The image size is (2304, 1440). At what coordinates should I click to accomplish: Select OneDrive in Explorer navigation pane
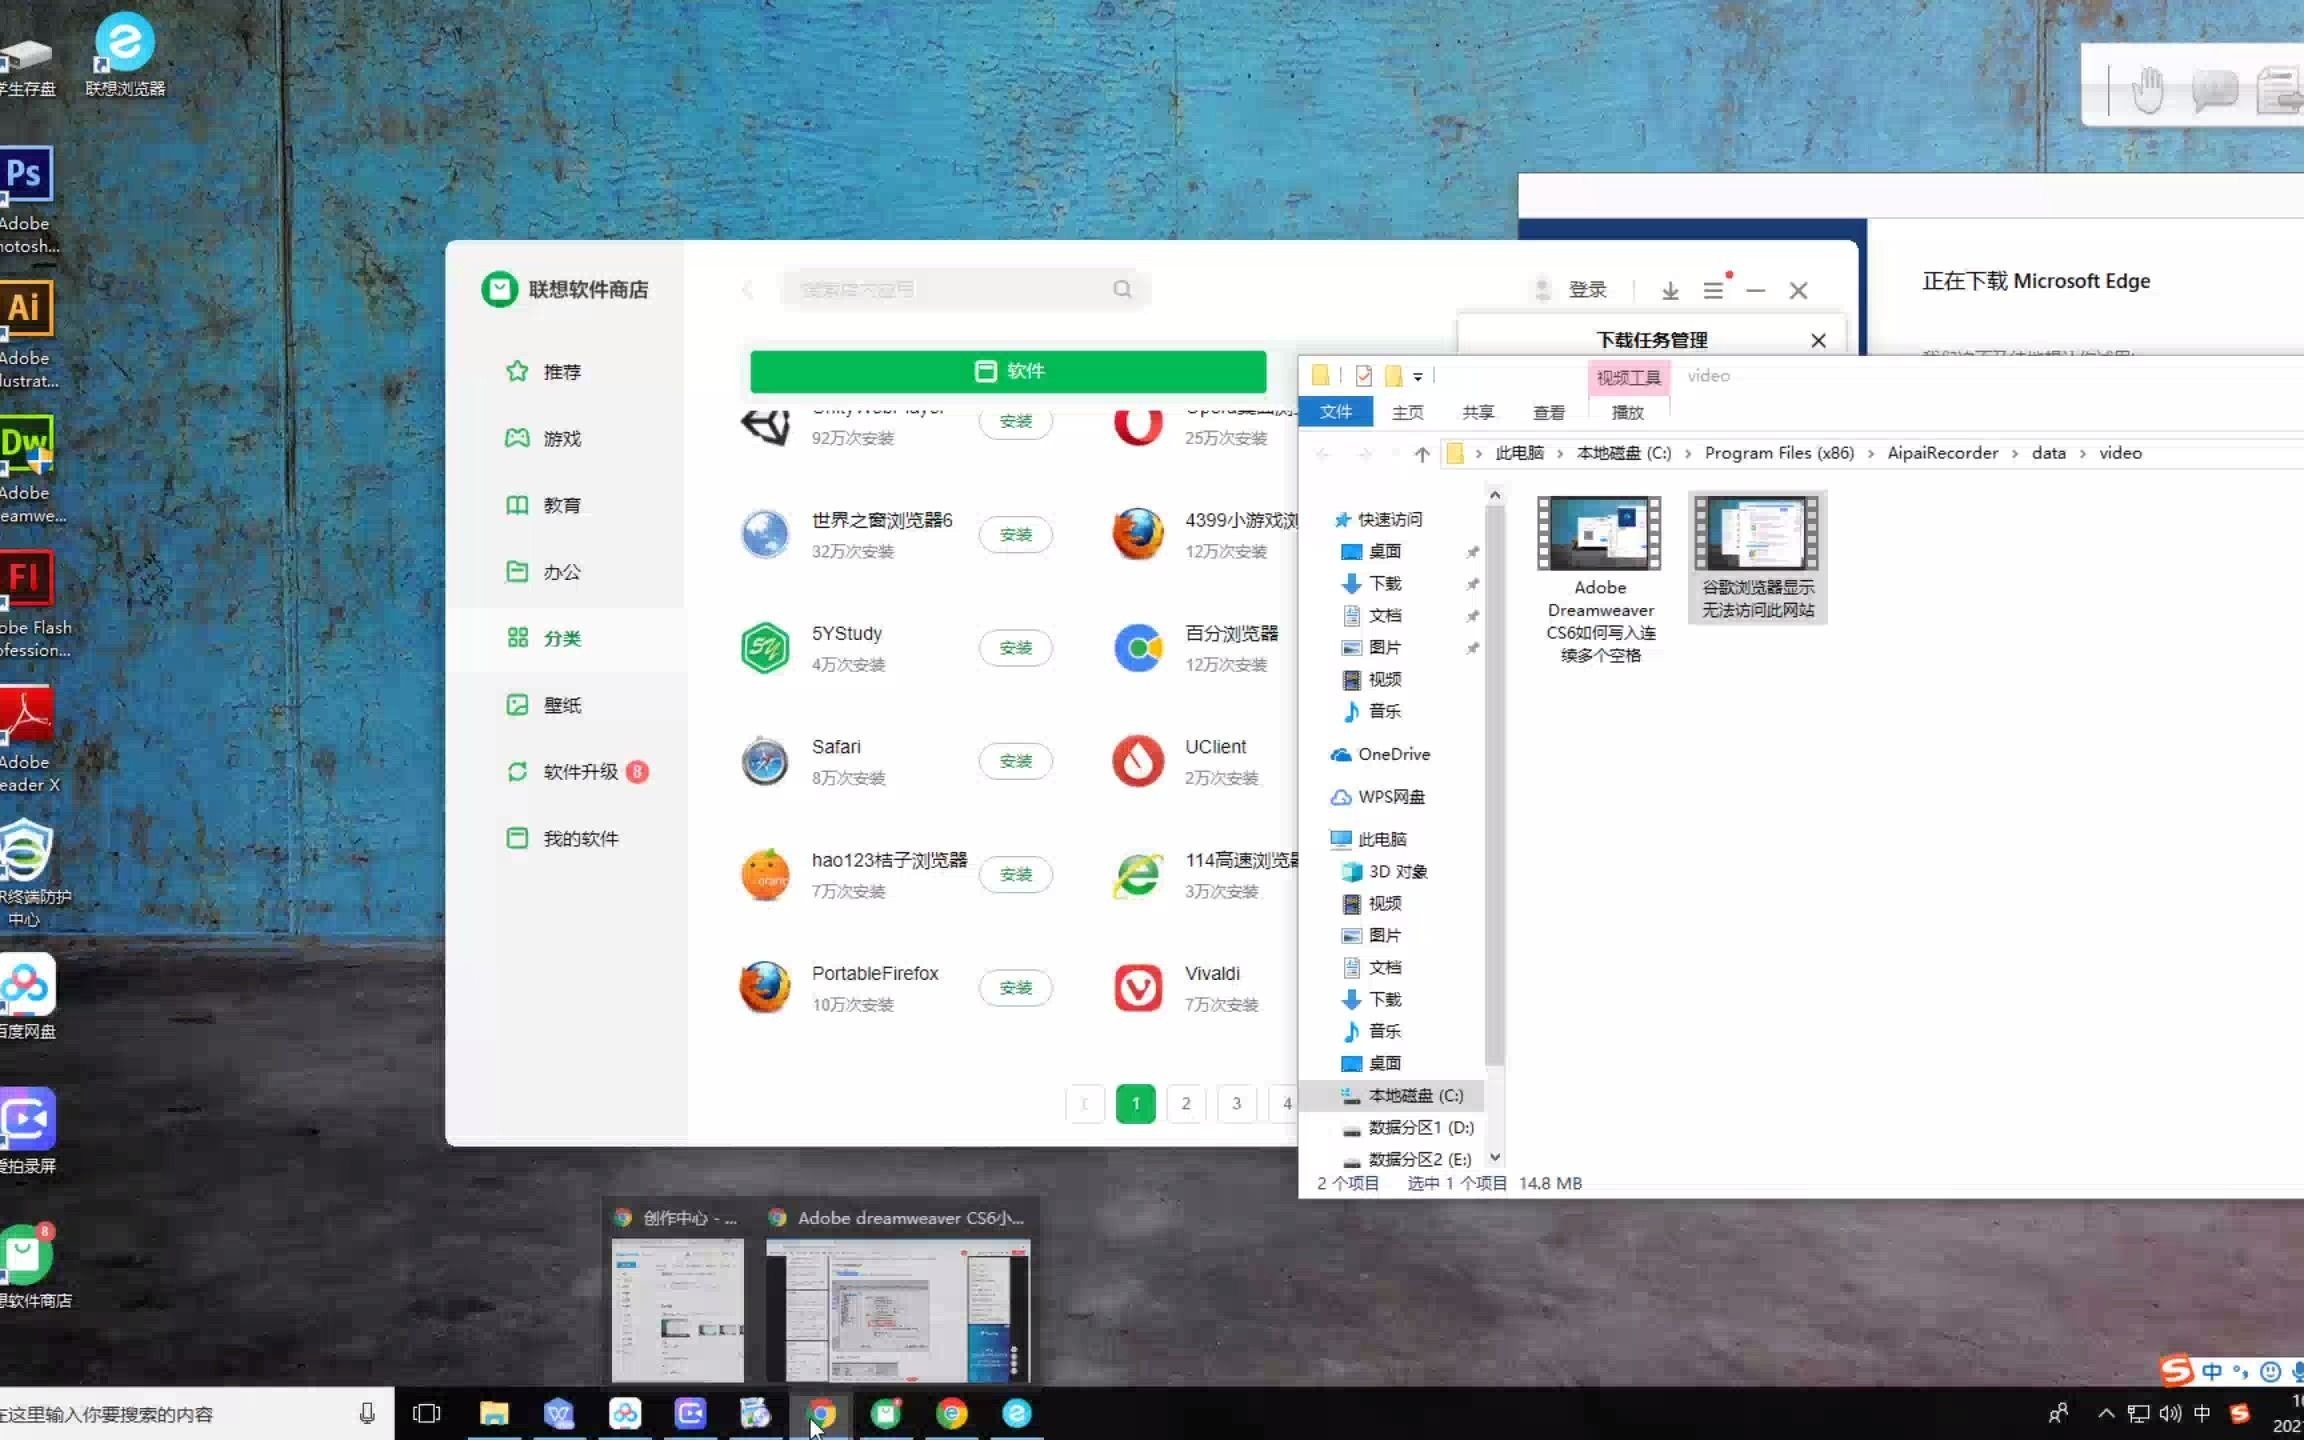(x=1394, y=754)
